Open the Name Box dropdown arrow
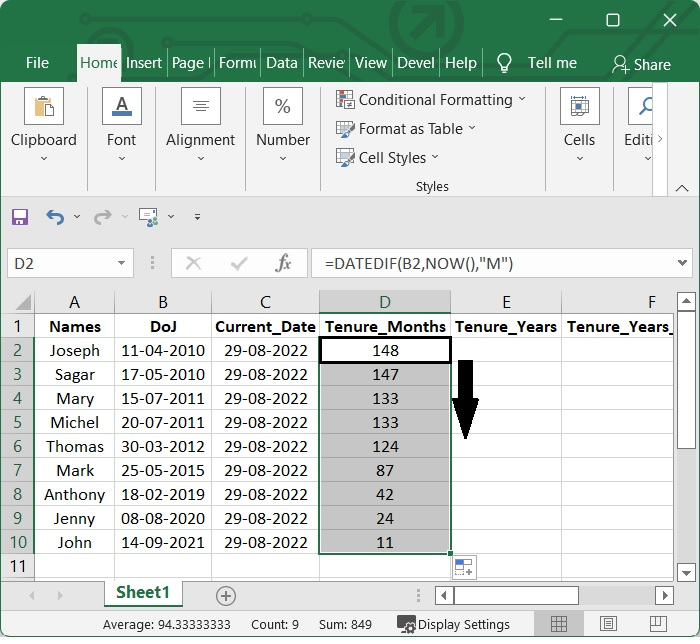The width and height of the screenshot is (700, 644). pyautogui.click(x=122, y=264)
